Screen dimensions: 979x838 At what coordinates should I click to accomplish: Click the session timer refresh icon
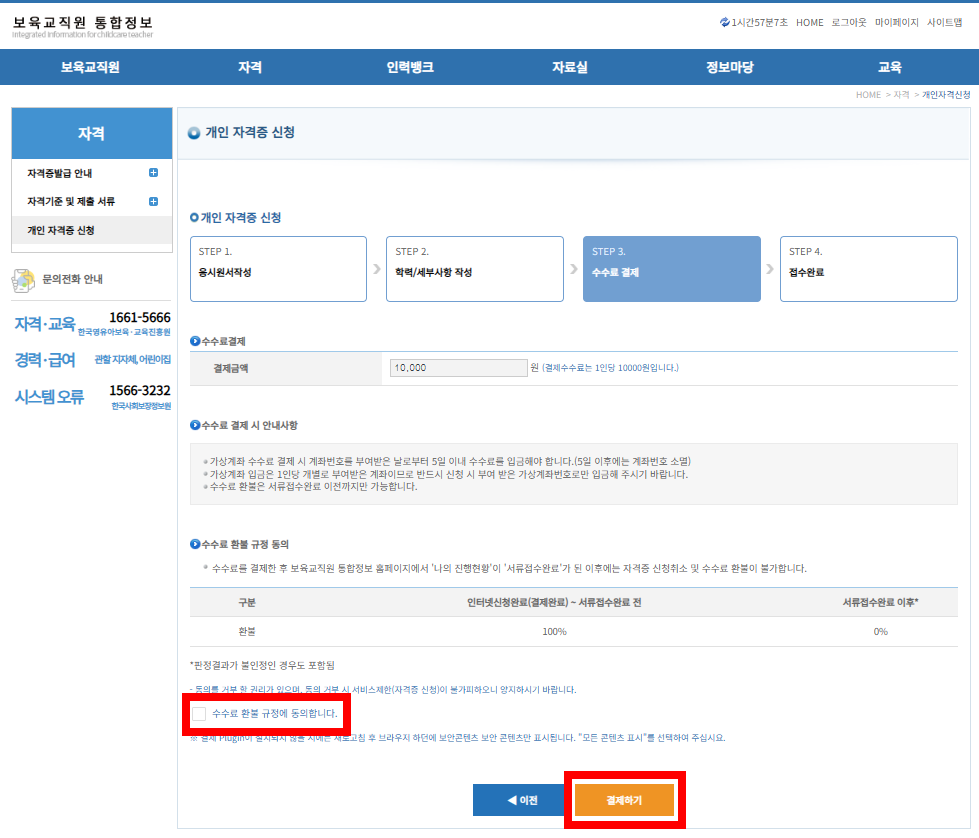point(724,22)
